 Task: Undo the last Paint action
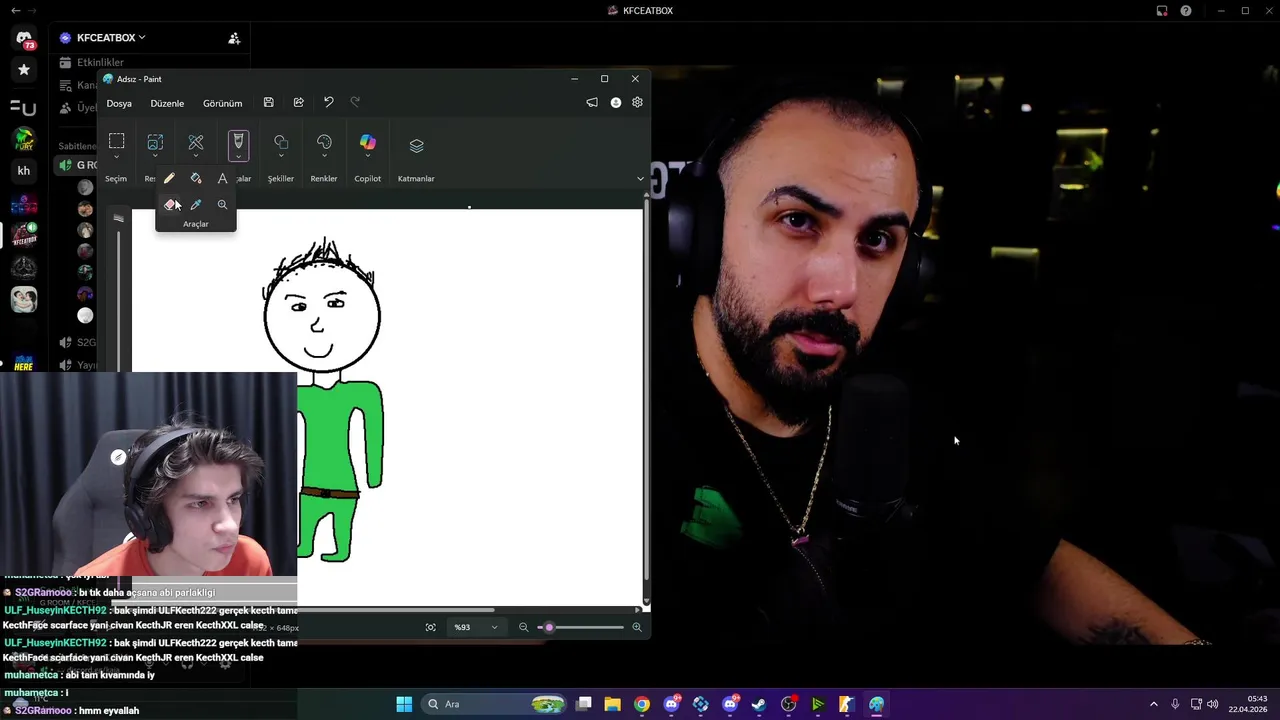click(328, 102)
